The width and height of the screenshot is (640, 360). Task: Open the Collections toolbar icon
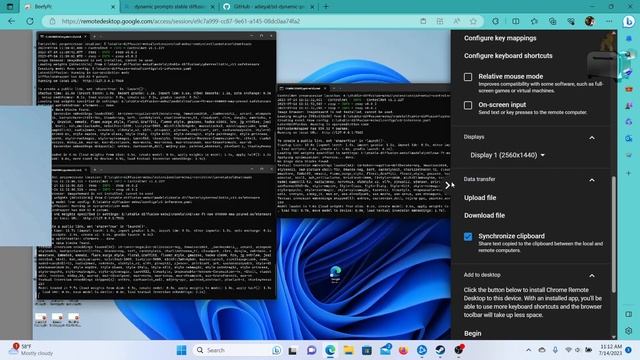point(552,21)
